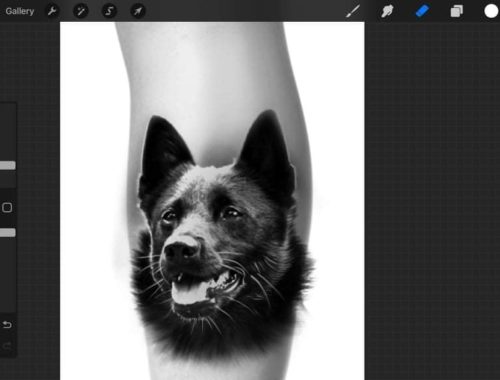Open the Adjustments magic wand menu
Viewport: 500px width, 380px height.
[81, 11]
